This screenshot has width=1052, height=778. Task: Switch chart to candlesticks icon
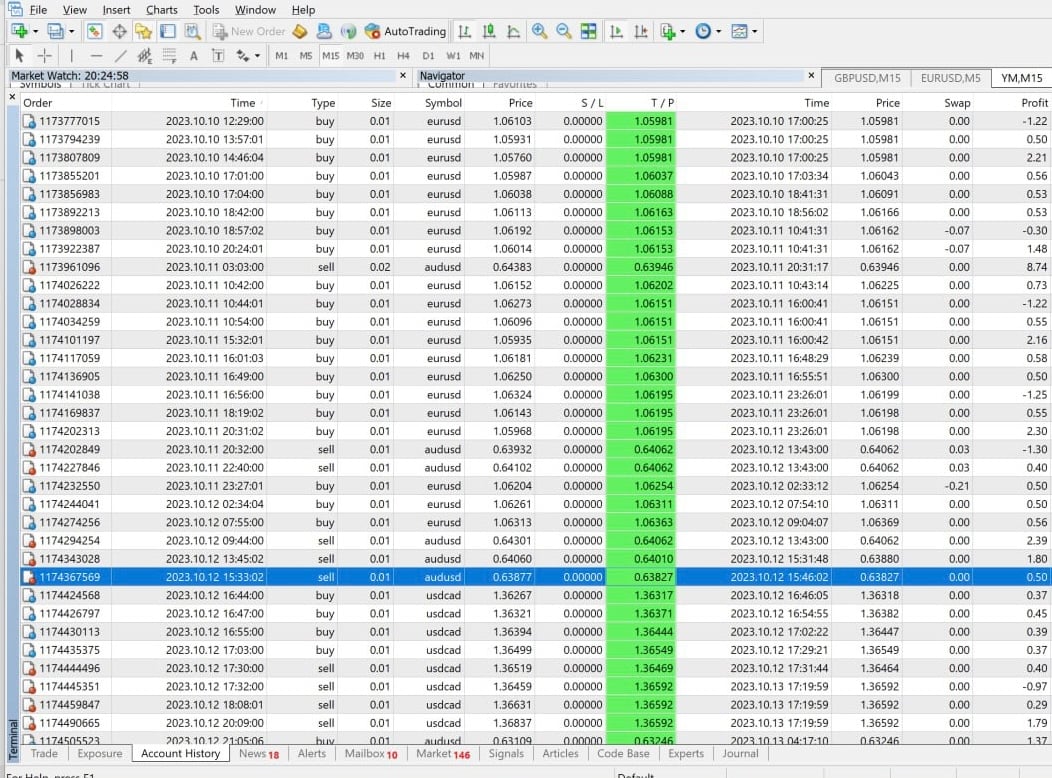click(x=489, y=31)
